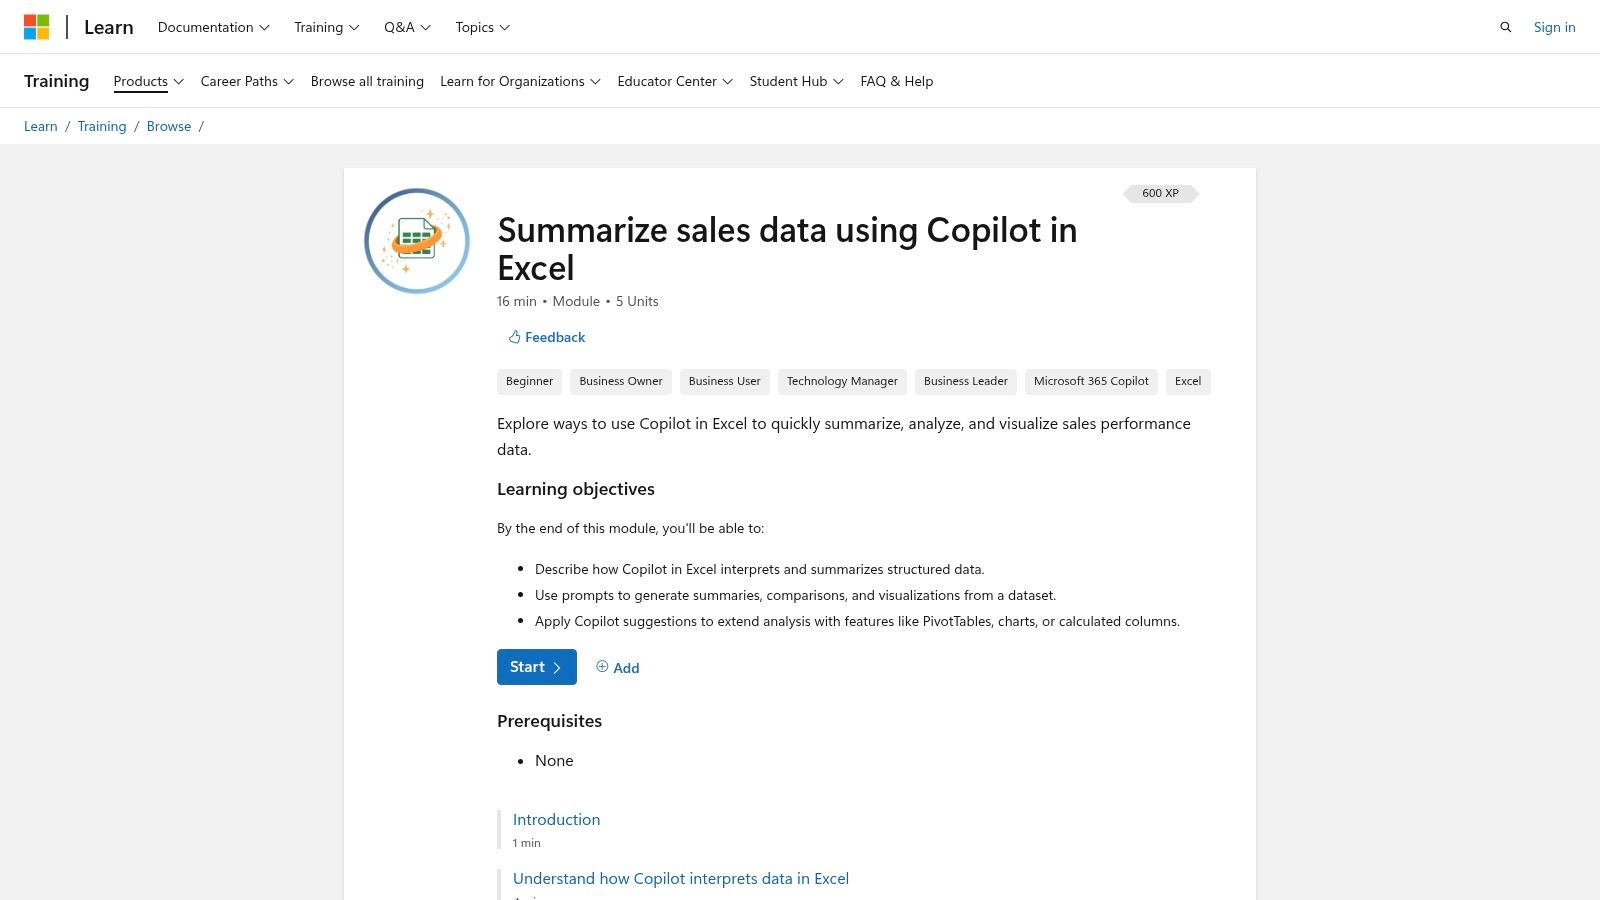Click the Start button chevron arrow
Image resolution: width=1600 pixels, height=900 pixels.
pos(556,667)
